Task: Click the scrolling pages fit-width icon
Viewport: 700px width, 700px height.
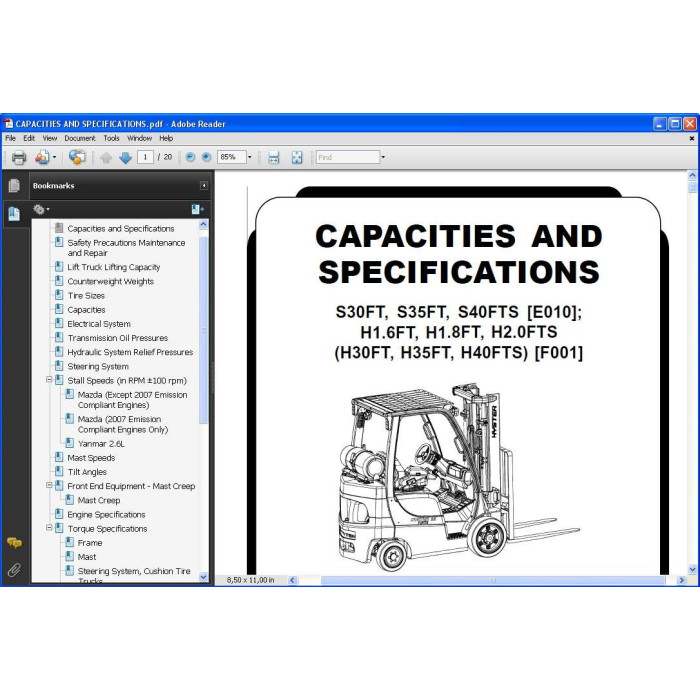Action: tap(273, 157)
